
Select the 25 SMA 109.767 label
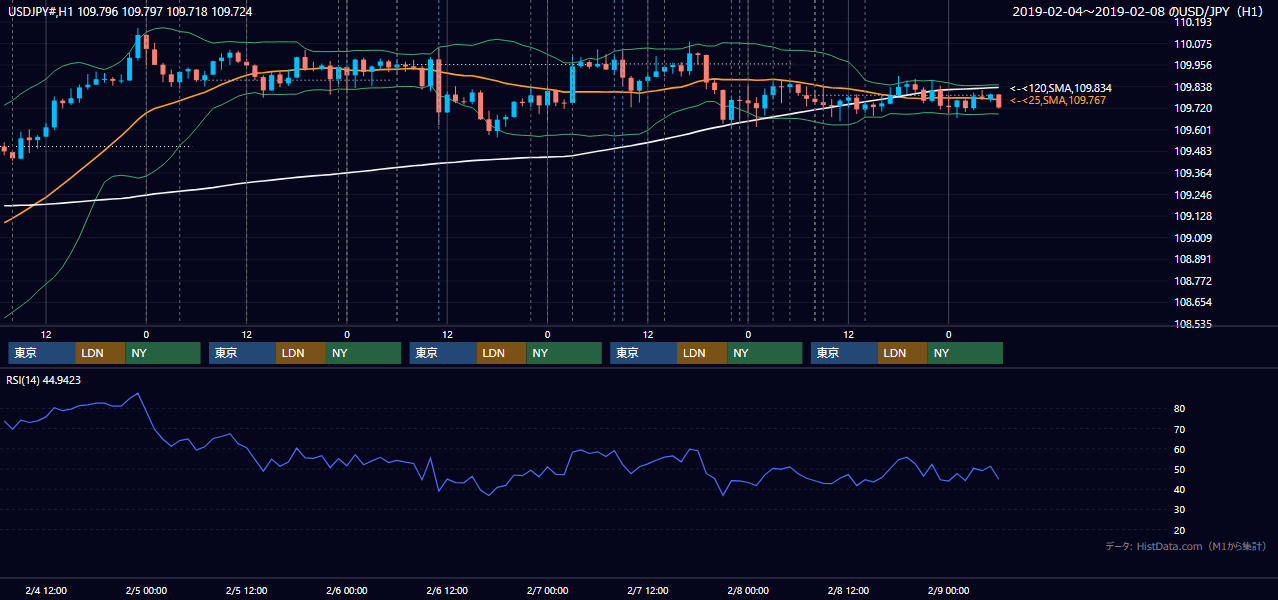[1057, 101]
